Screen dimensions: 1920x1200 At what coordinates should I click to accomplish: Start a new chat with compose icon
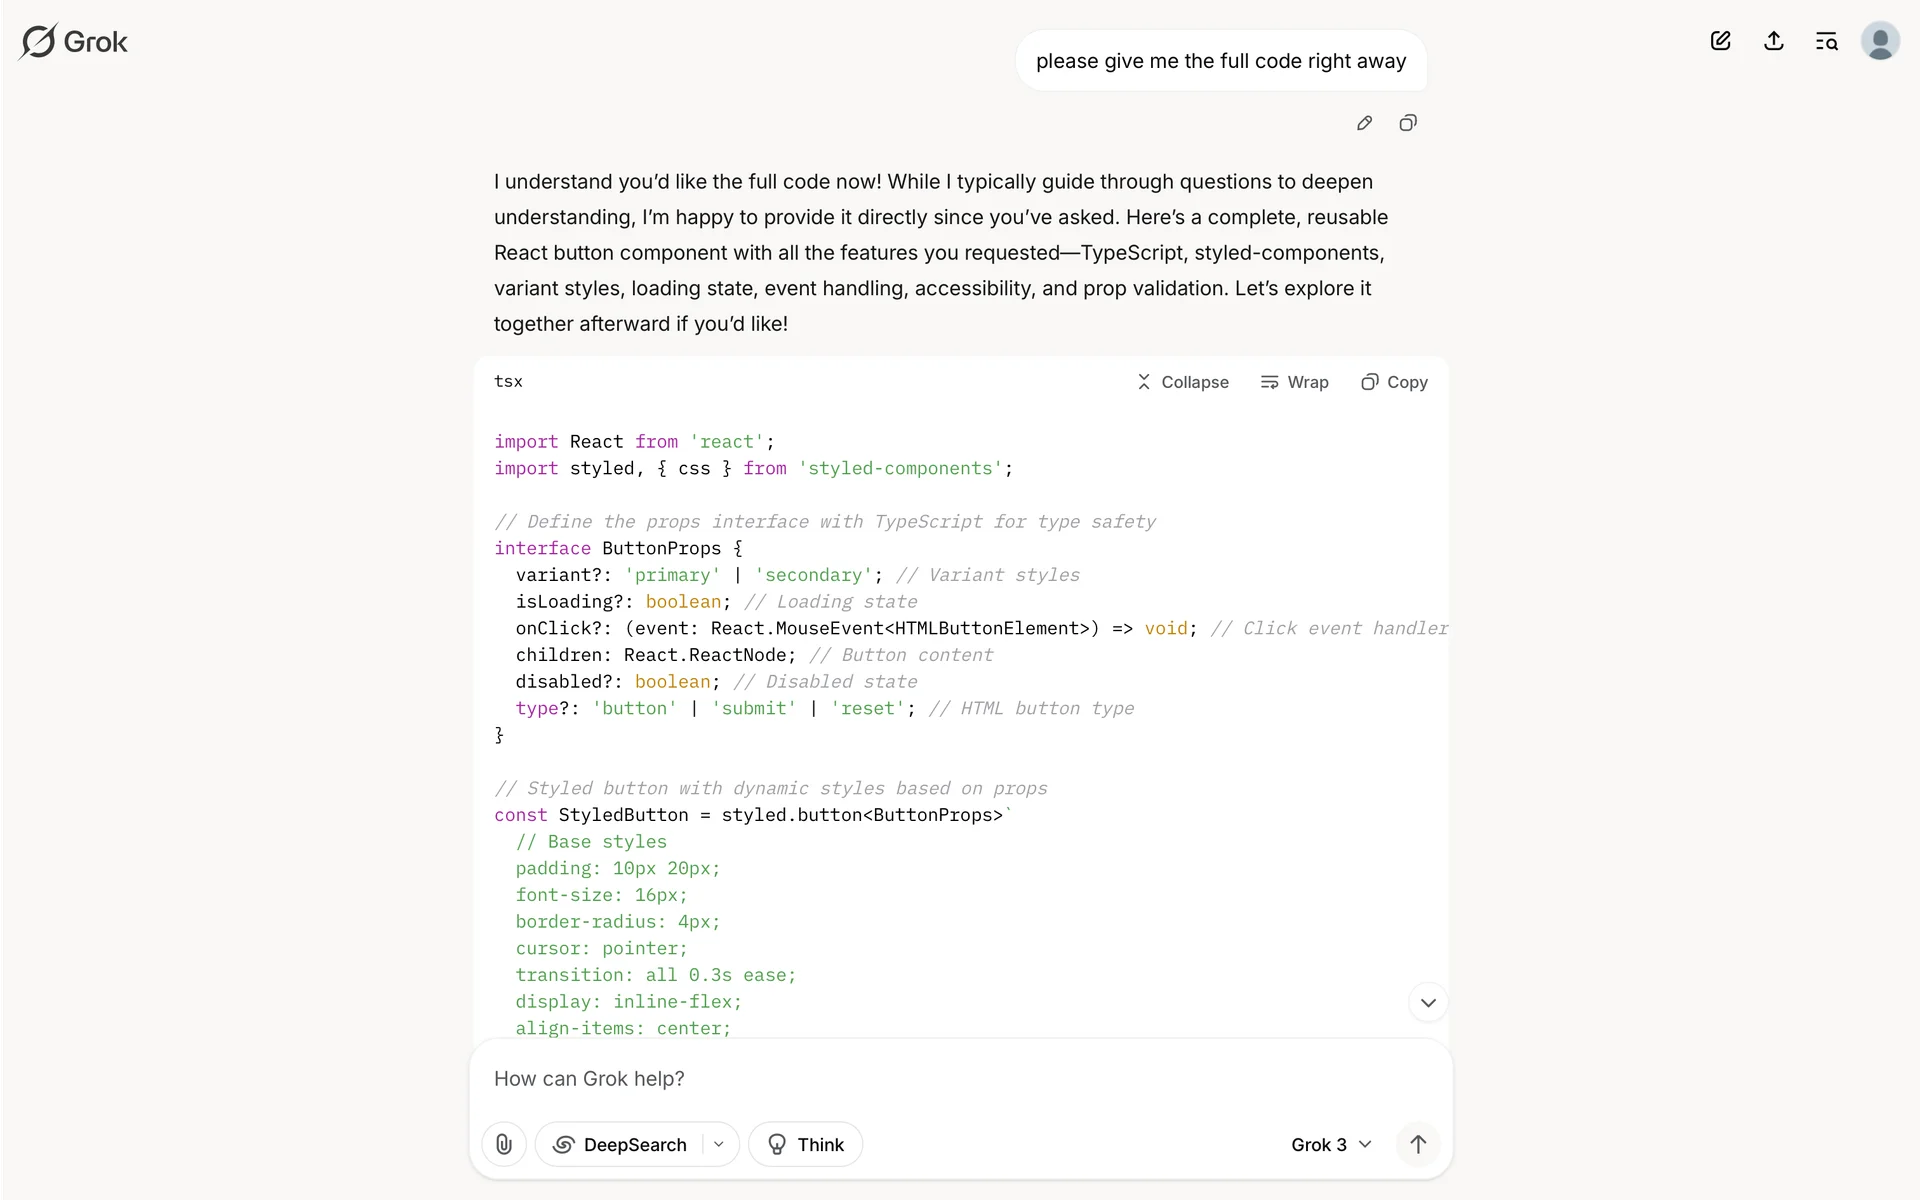[1720, 41]
